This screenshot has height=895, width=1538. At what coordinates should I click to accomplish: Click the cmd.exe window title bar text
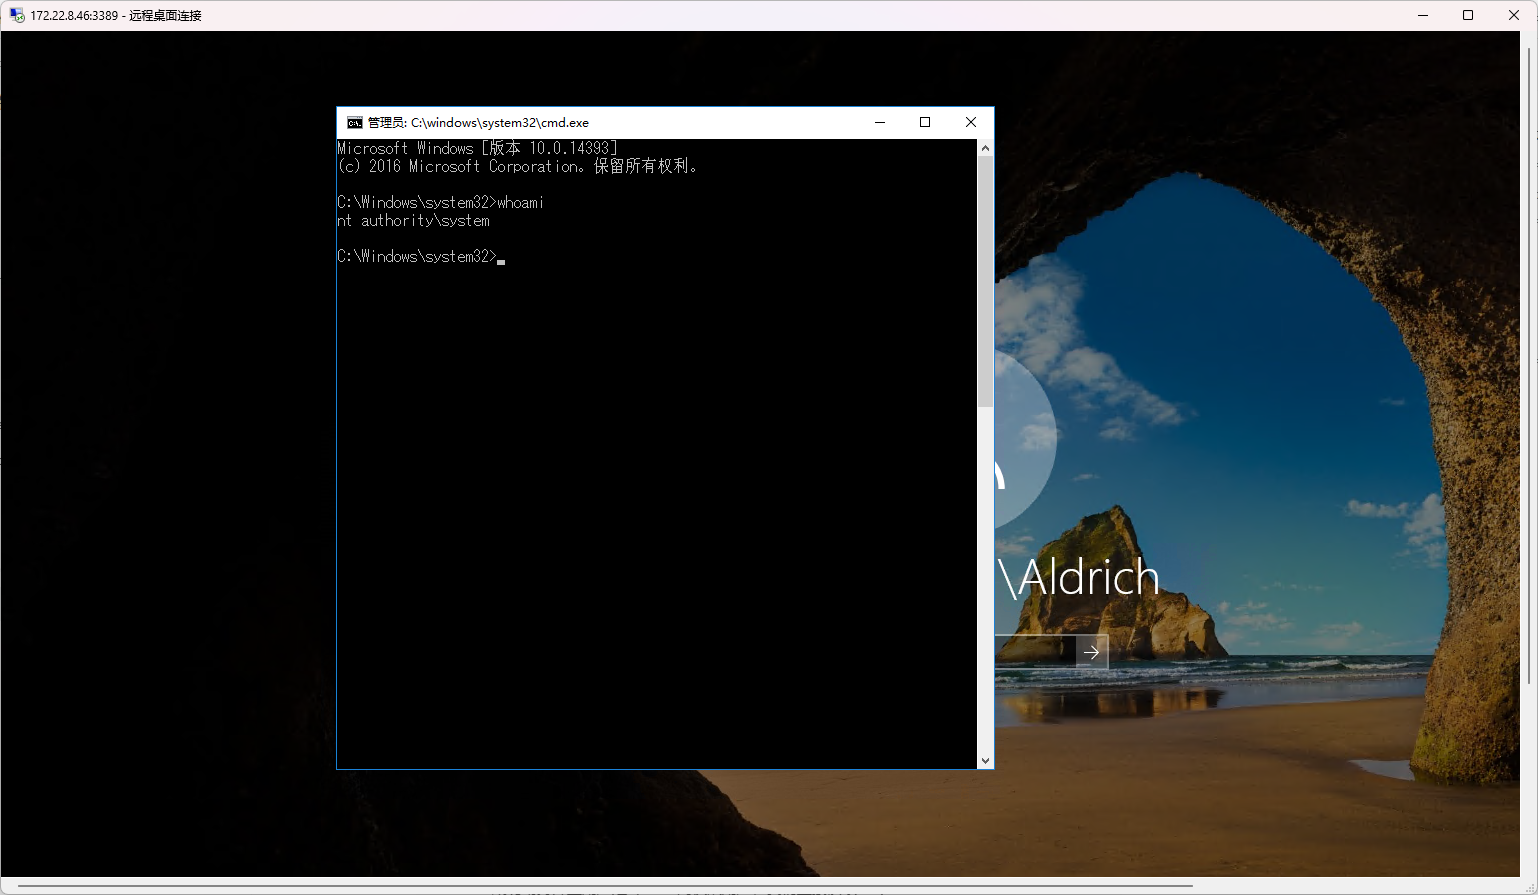pyautogui.click(x=478, y=123)
